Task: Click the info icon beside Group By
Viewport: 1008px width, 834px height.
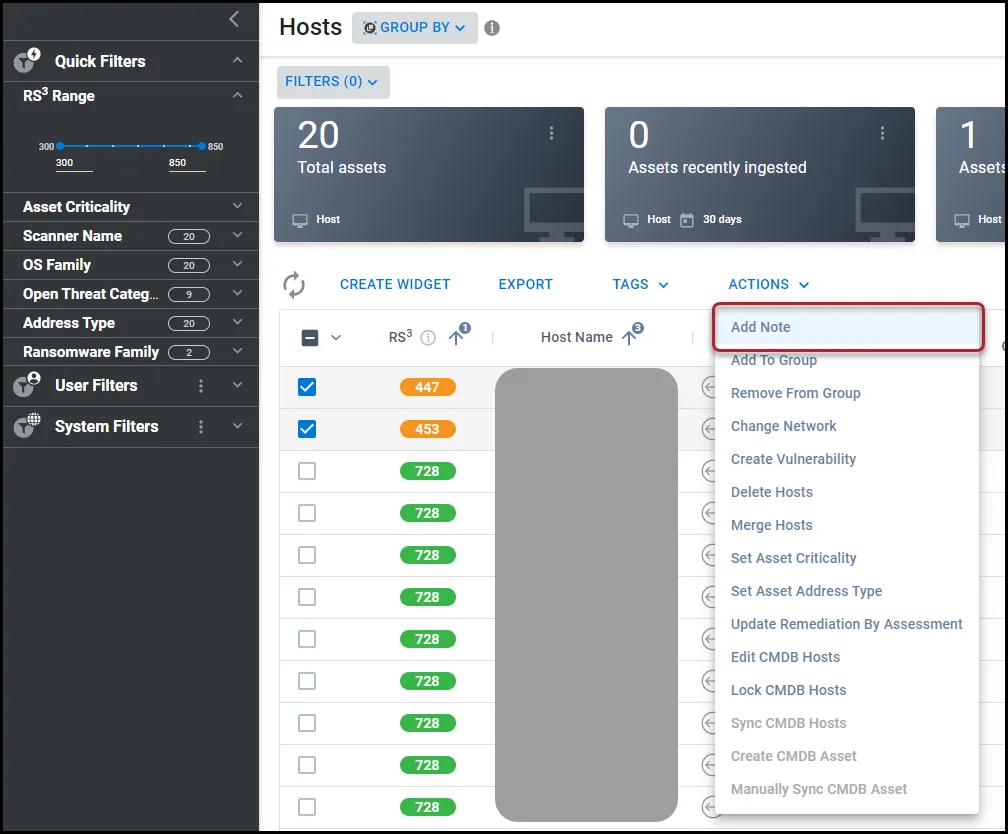Action: [492, 28]
